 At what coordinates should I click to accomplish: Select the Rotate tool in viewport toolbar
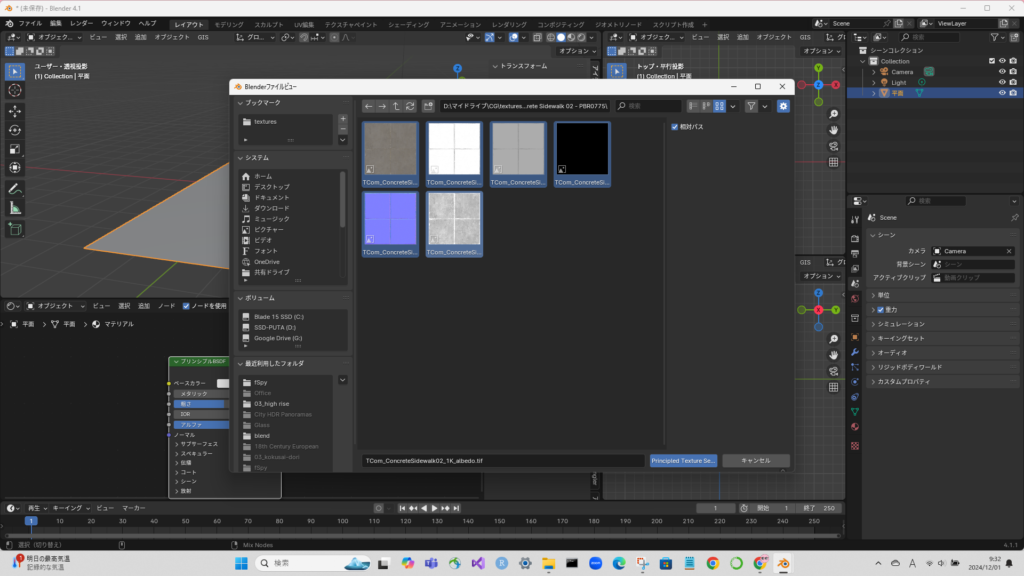[x=15, y=130]
